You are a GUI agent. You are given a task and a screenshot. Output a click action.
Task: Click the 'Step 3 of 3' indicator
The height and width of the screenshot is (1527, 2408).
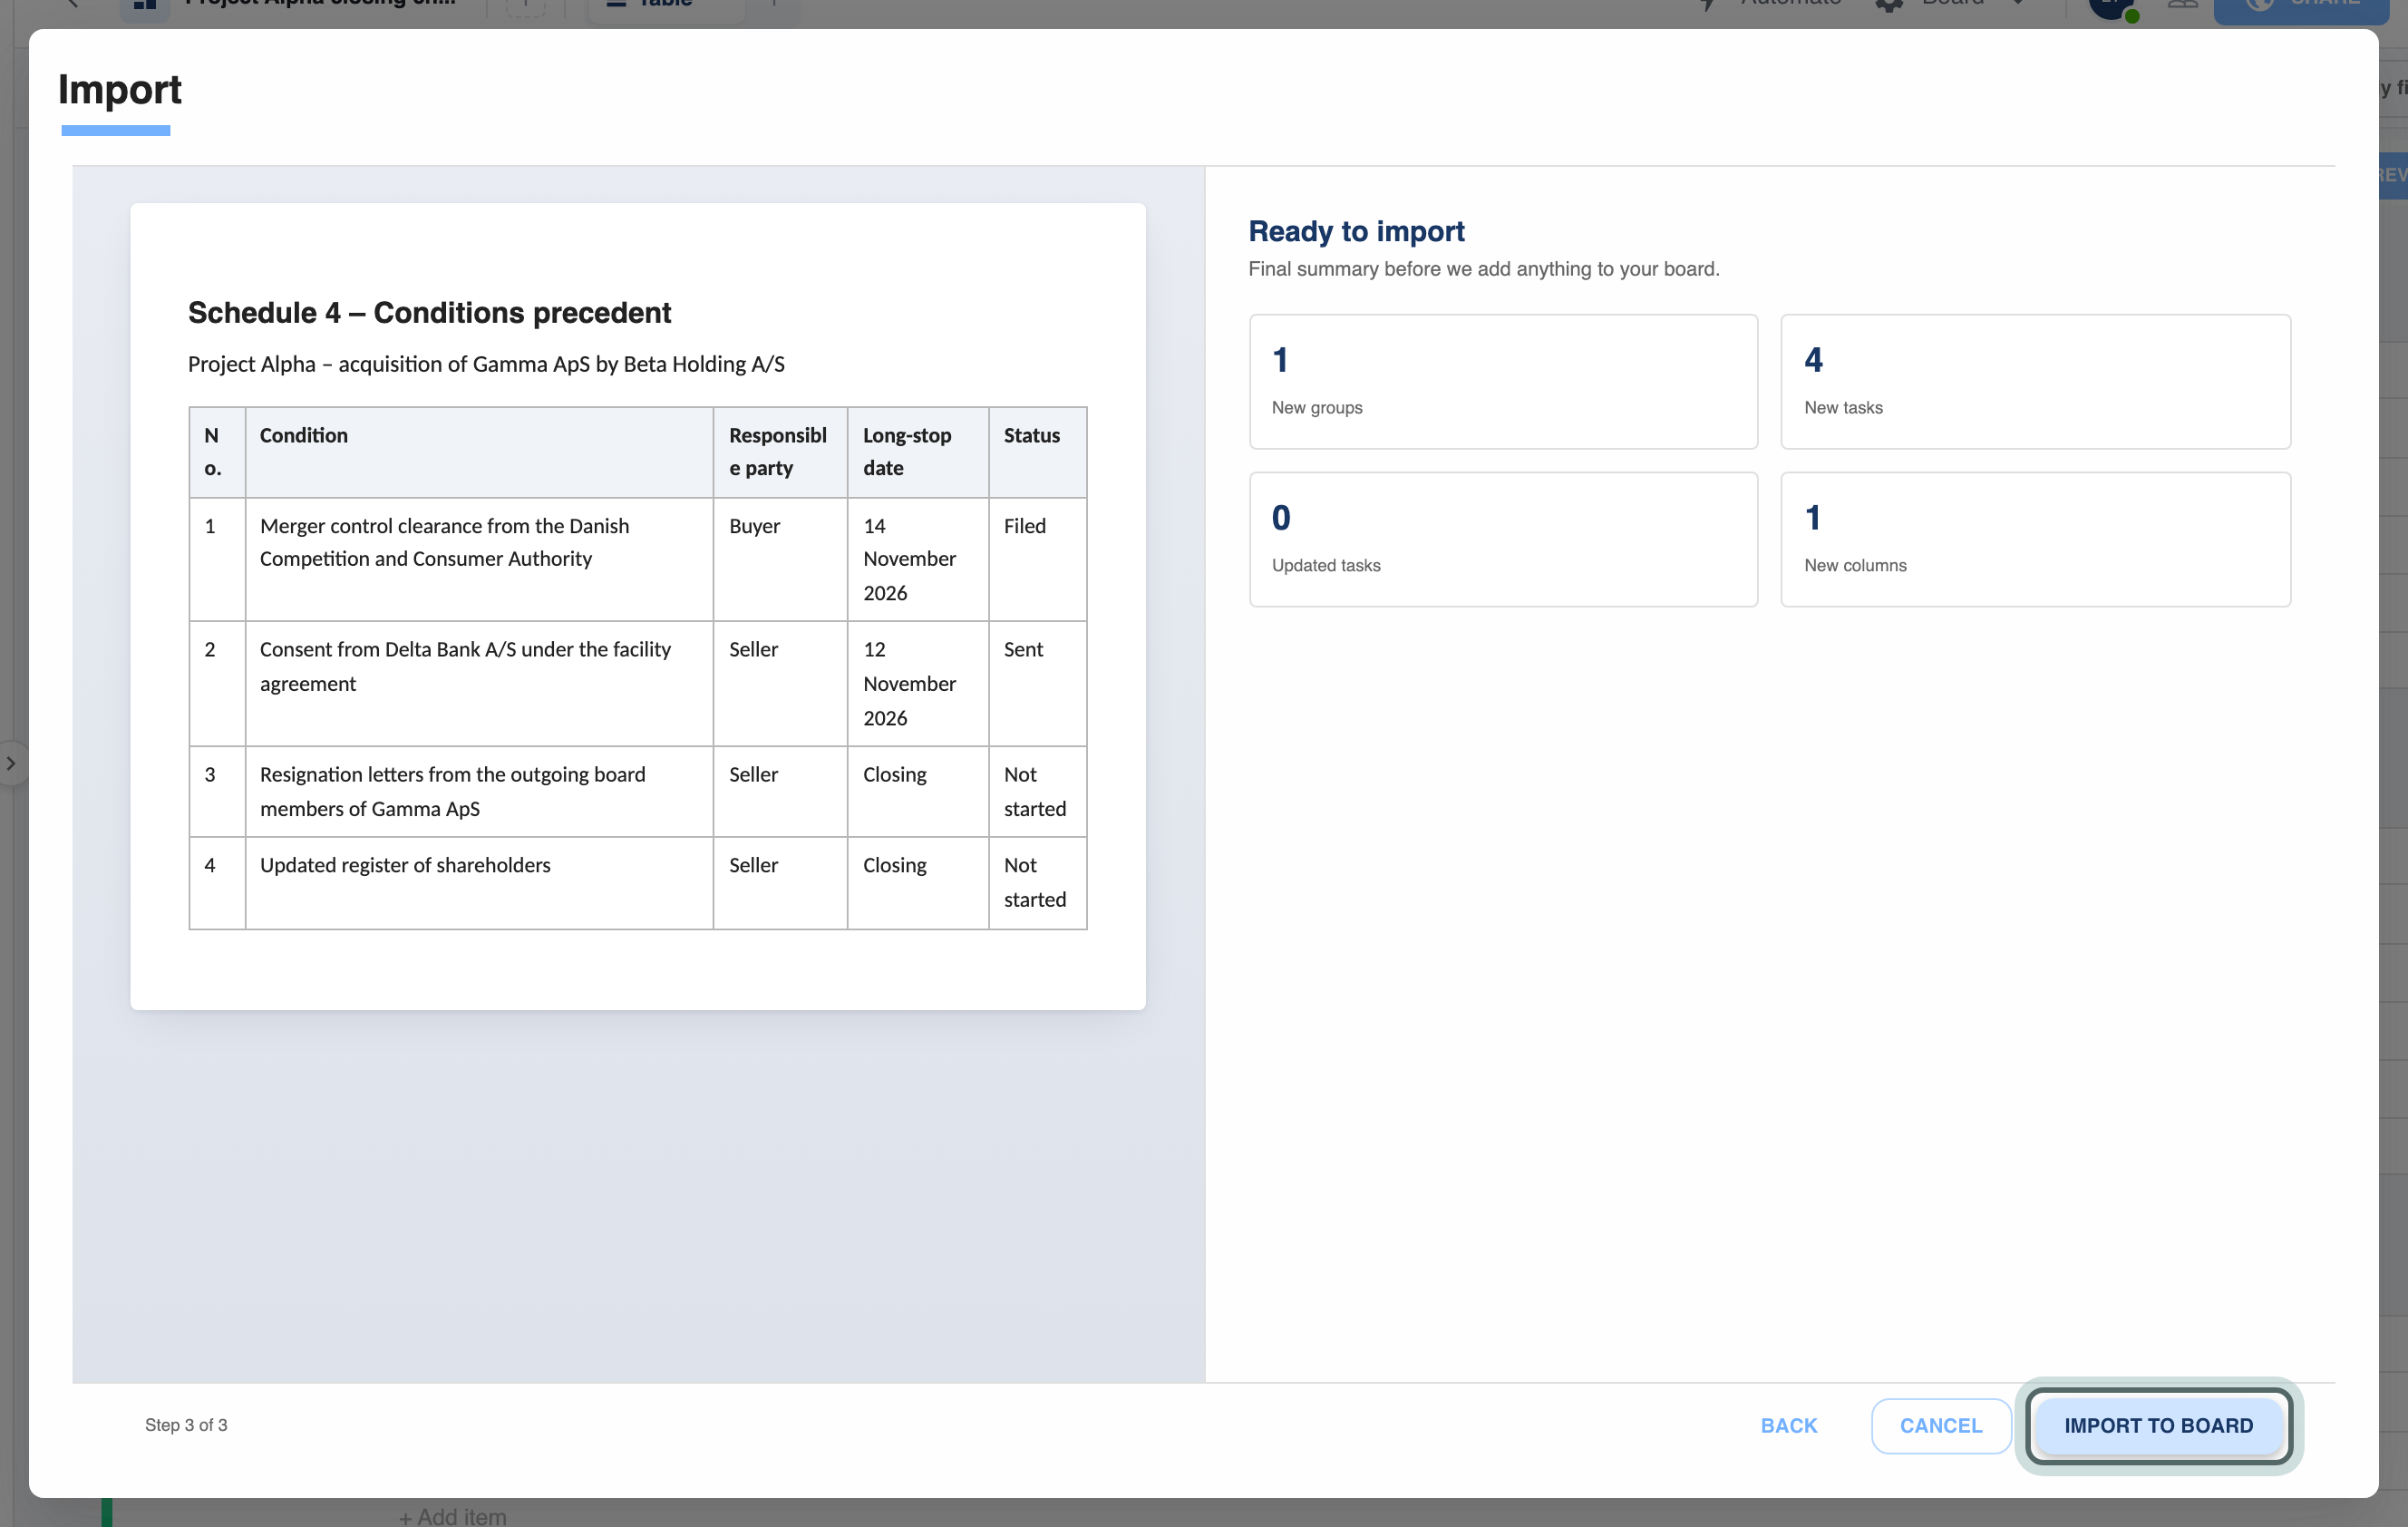pyautogui.click(x=186, y=1425)
